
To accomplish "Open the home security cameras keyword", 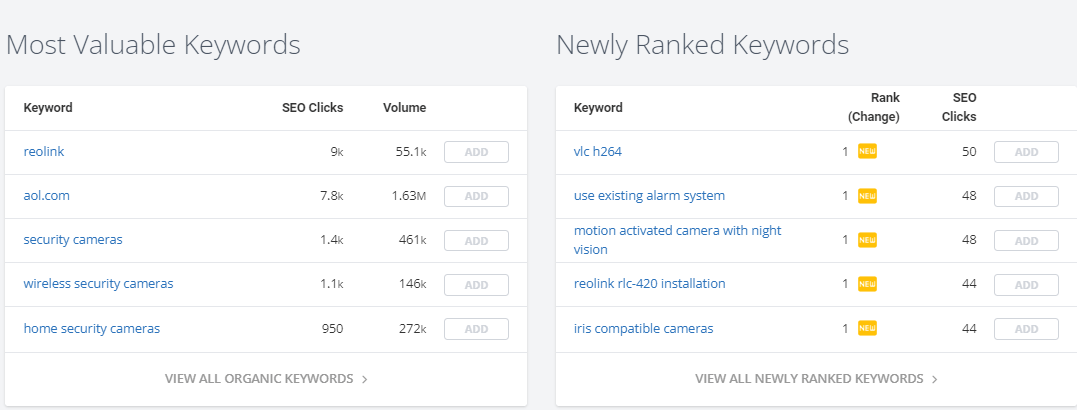I will click(x=91, y=328).
